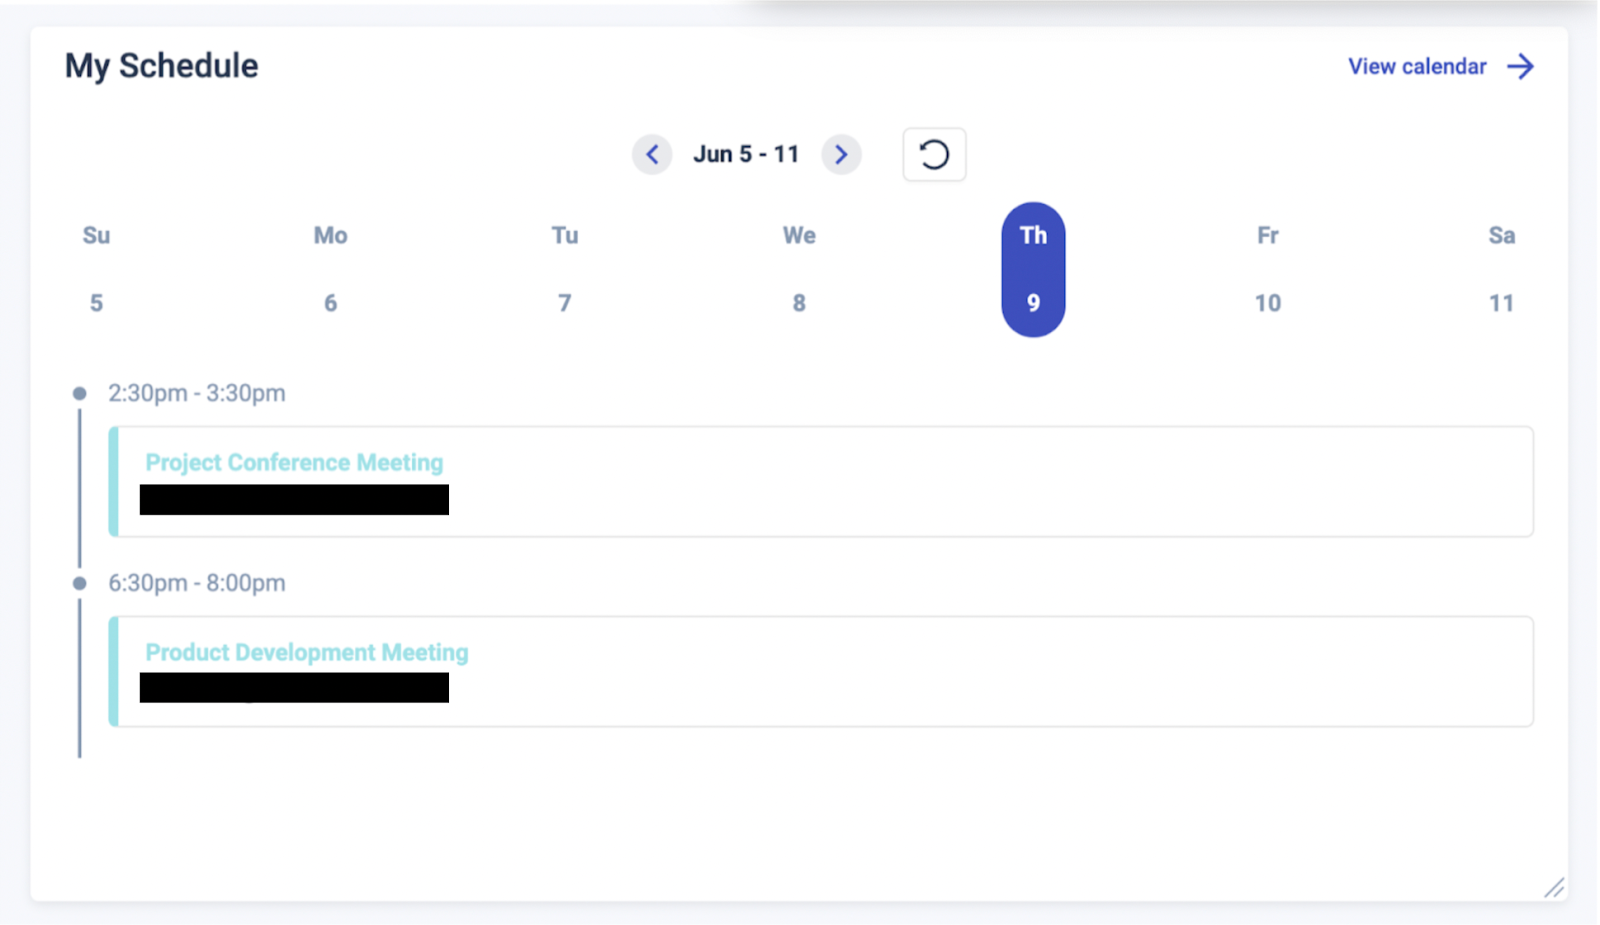This screenshot has width=1600, height=925.
Task: Click the My Schedule heading
Action: click(162, 66)
